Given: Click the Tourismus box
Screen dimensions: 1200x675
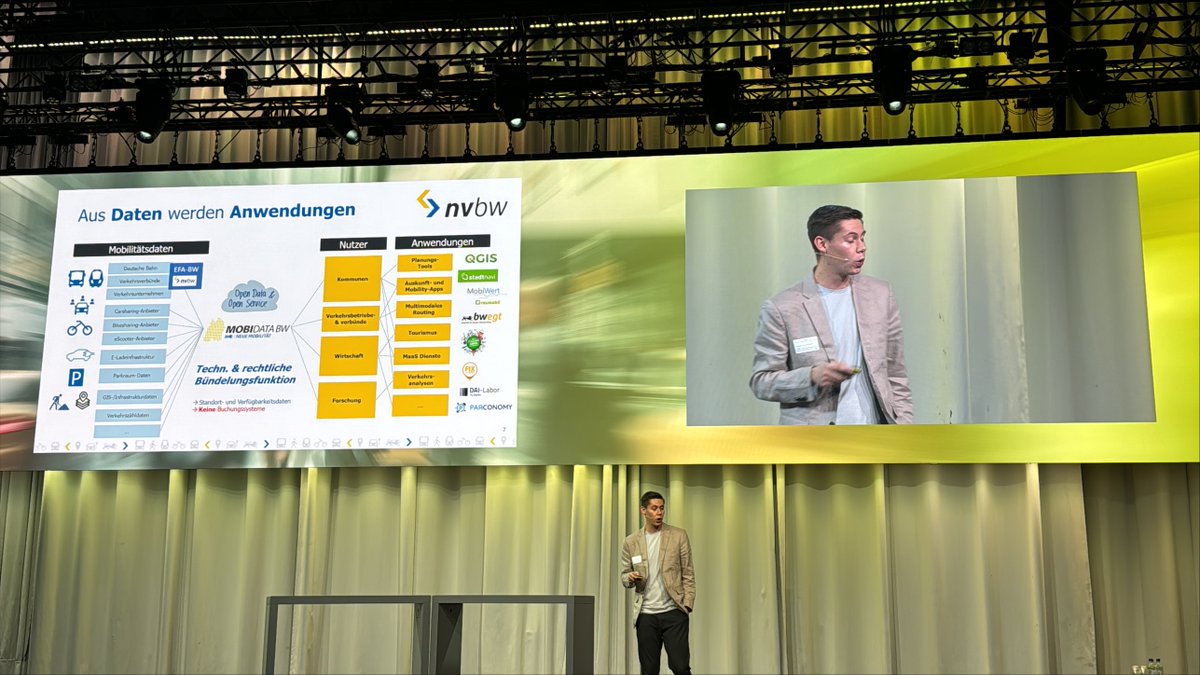Looking at the screenshot, I should (422, 333).
